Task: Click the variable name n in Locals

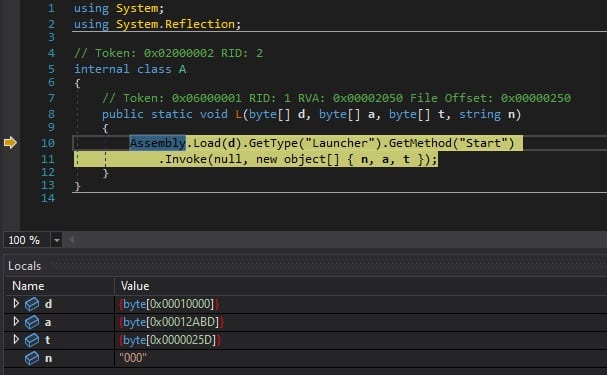Action: click(48, 358)
